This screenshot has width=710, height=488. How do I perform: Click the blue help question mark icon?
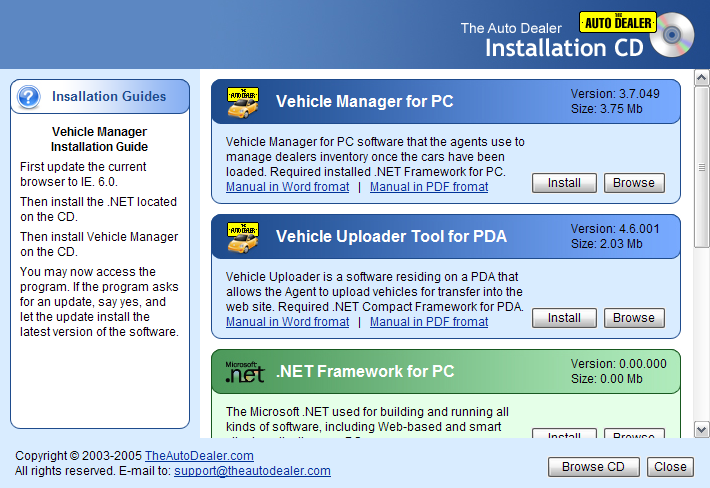point(29,96)
